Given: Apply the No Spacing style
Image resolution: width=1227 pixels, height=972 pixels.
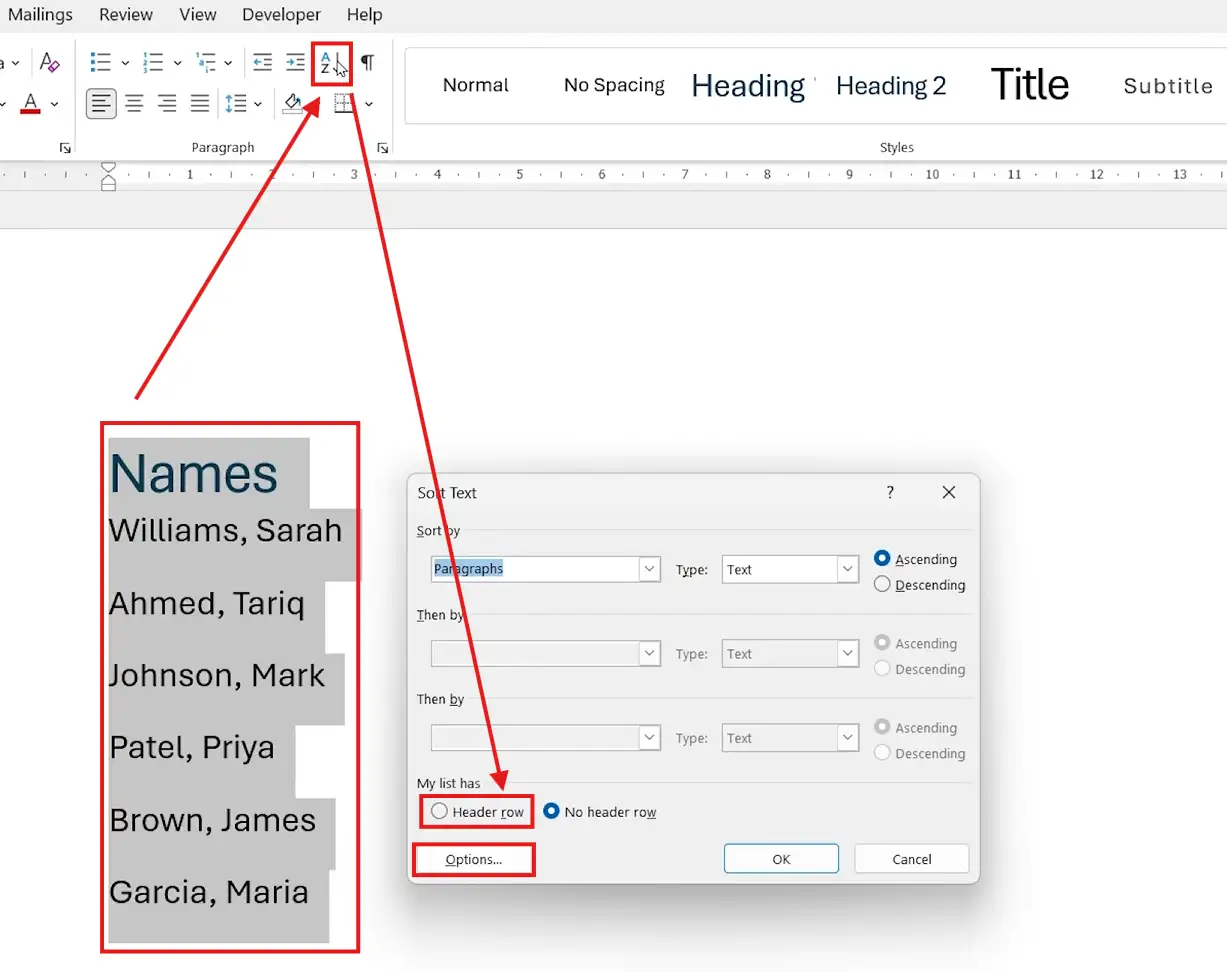Looking at the screenshot, I should coord(614,85).
